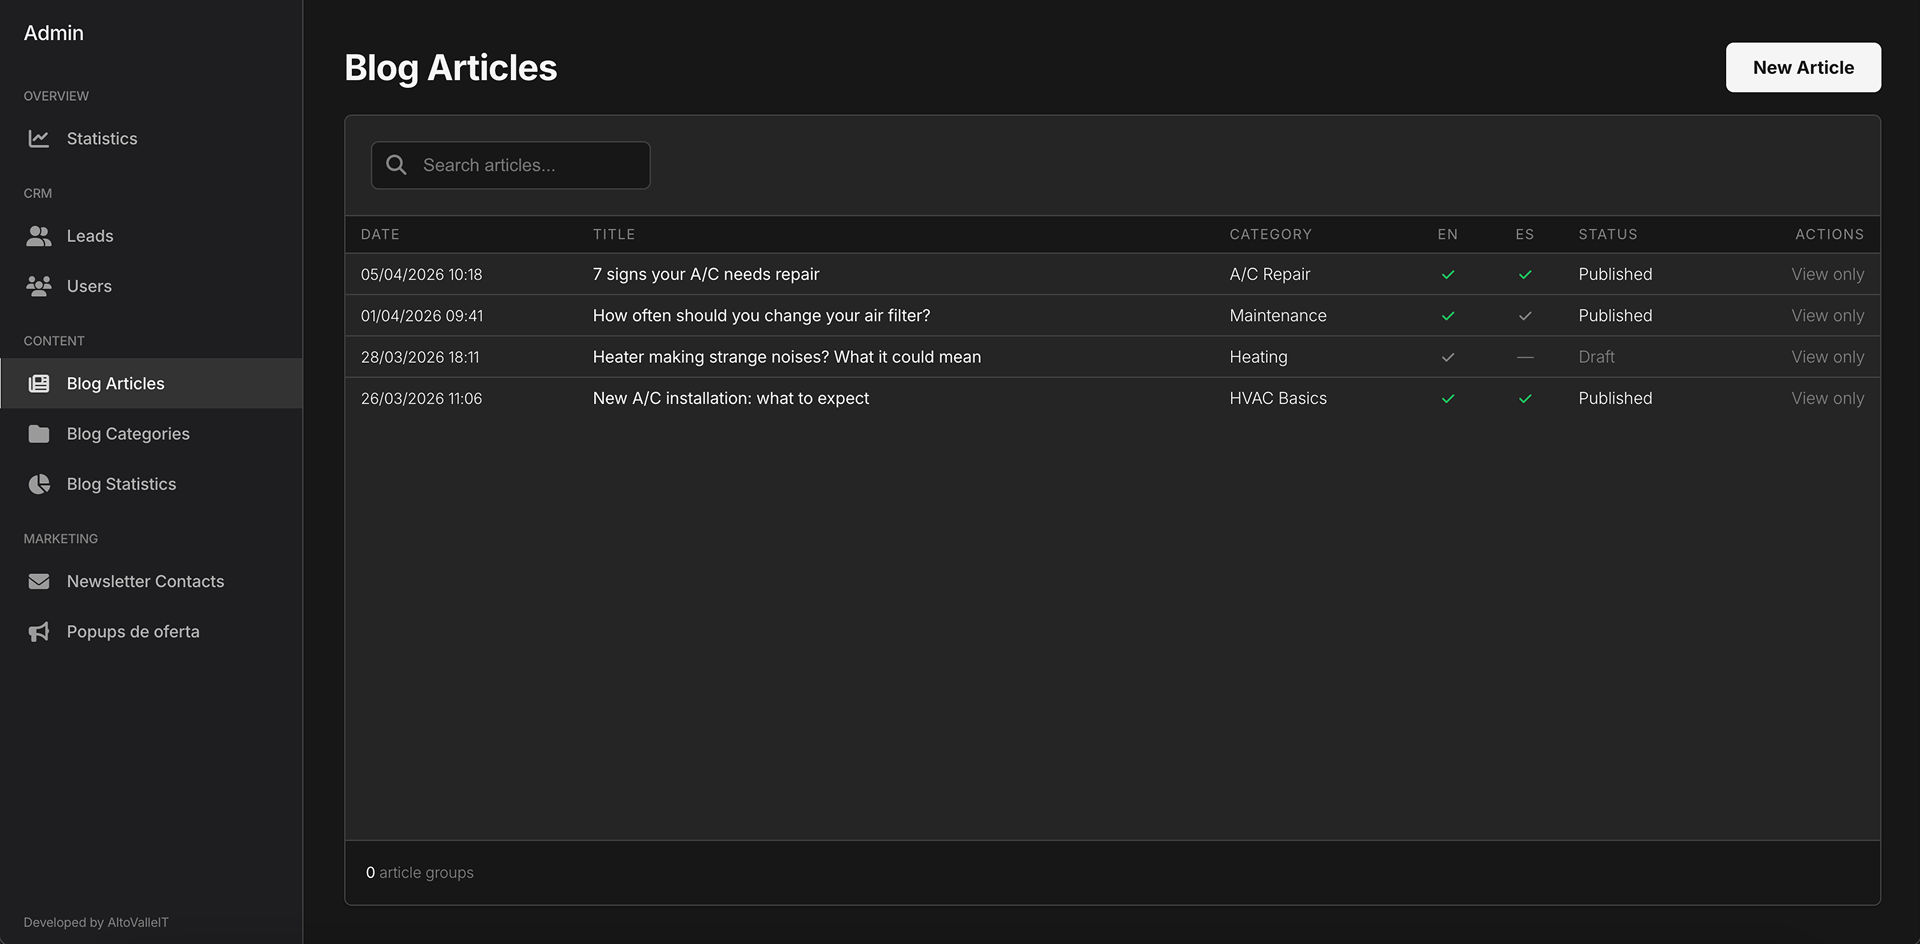Click the magnifier icon in the search bar

pos(396,164)
